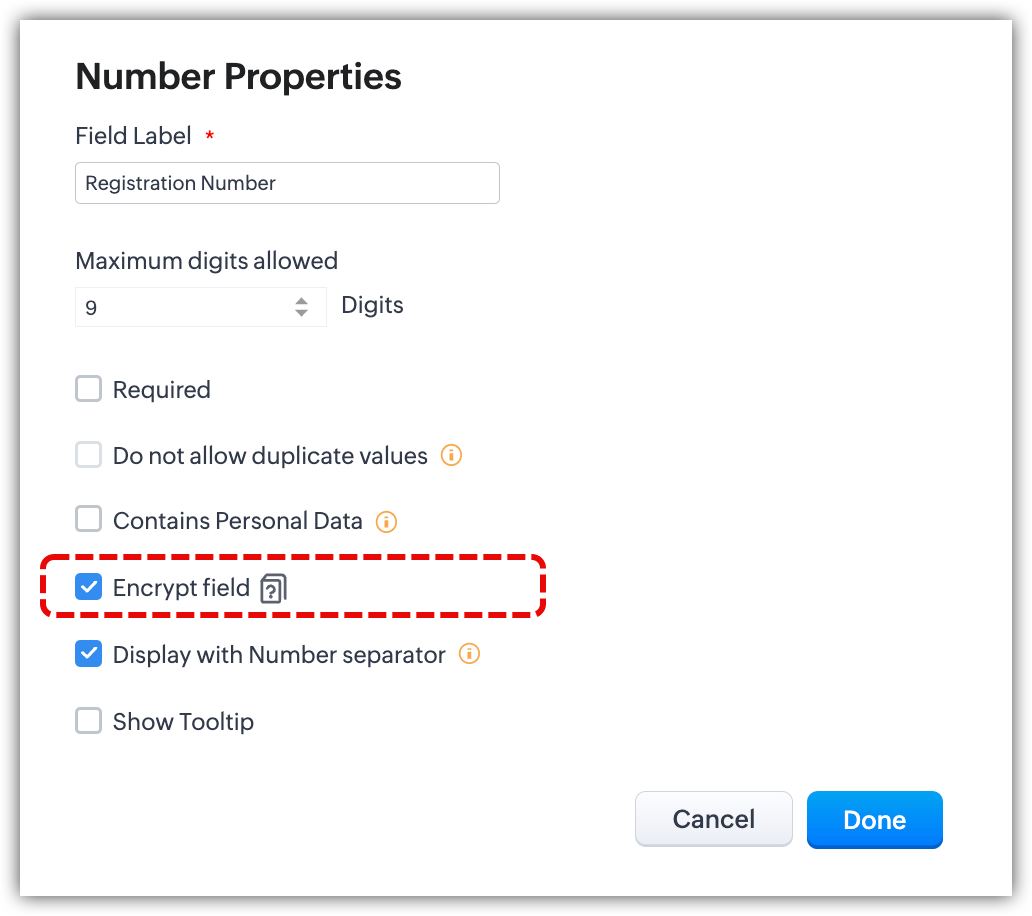This screenshot has height=916, width=1032.
Task: Click info icon beside Do not allow duplicate values
Action: (x=452, y=456)
